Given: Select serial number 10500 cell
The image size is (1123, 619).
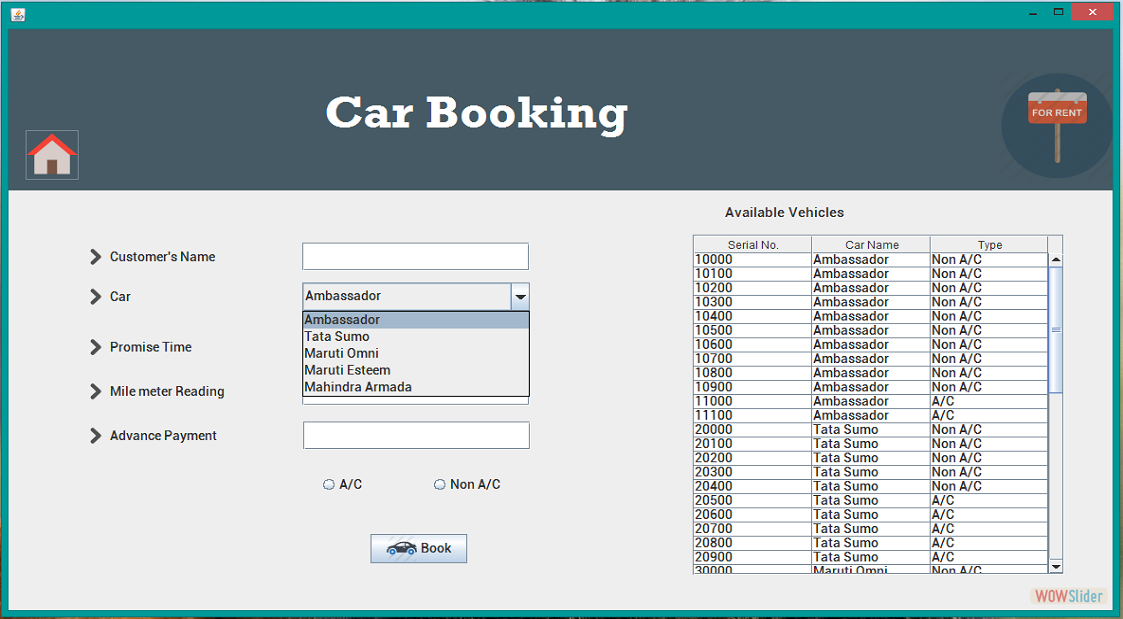Looking at the screenshot, I should point(753,330).
